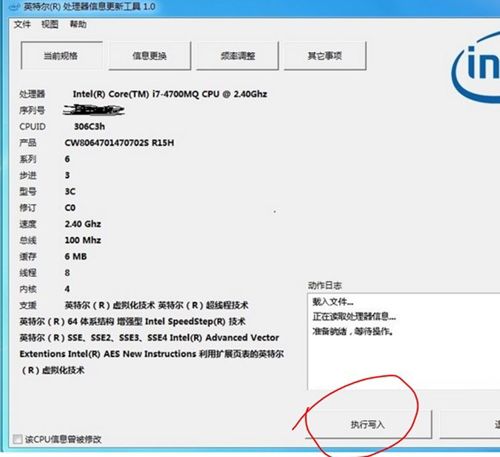Click the partially visible button beside 执行写入
This screenshot has height=457, width=500.
tap(470, 424)
